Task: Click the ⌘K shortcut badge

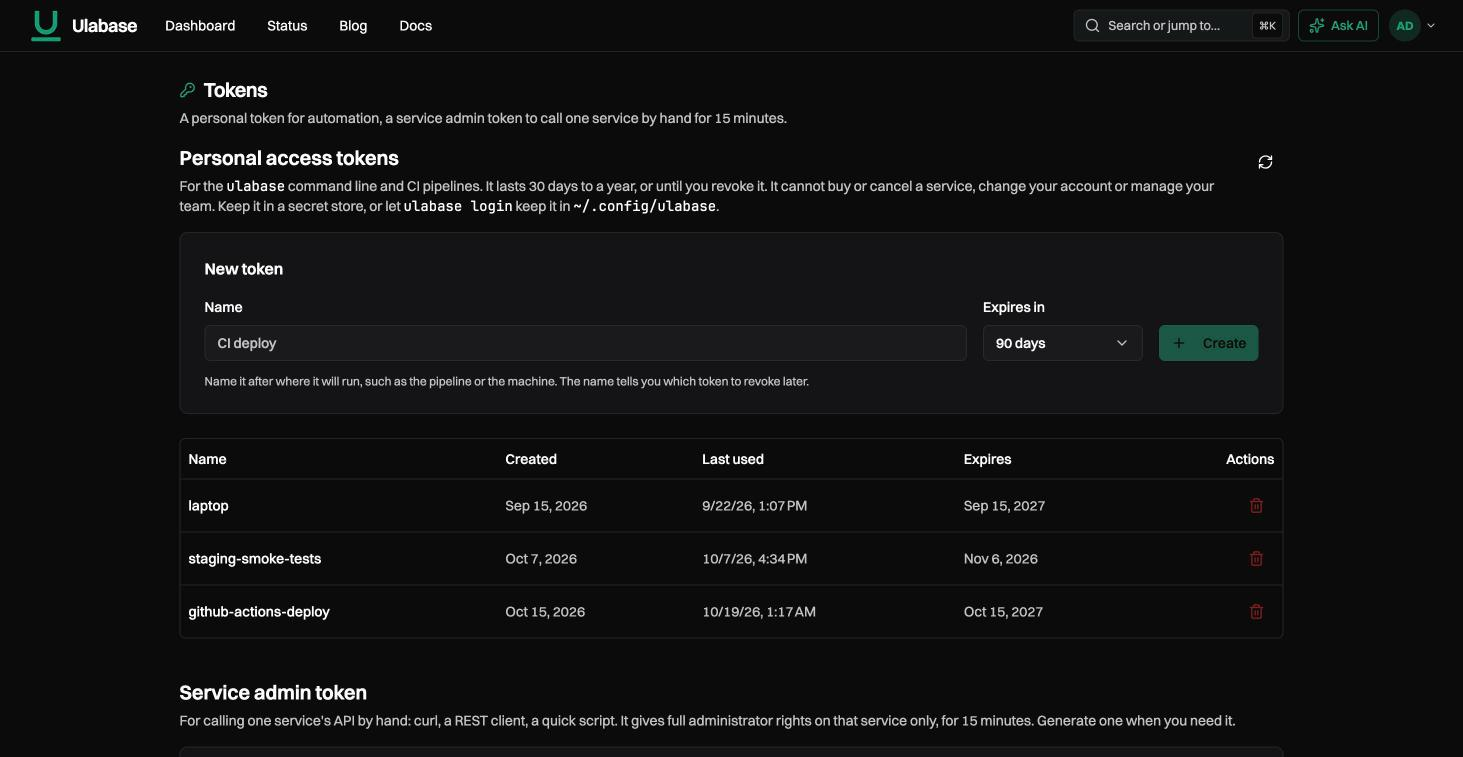Action: pyautogui.click(x=1267, y=26)
